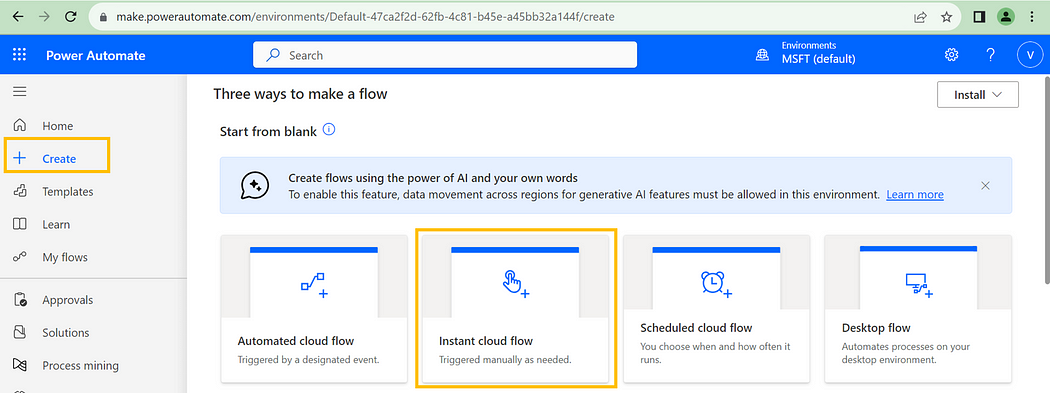The width and height of the screenshot is (1050, 393).
Task: Click in the Search input field
Action: point(445,55)
